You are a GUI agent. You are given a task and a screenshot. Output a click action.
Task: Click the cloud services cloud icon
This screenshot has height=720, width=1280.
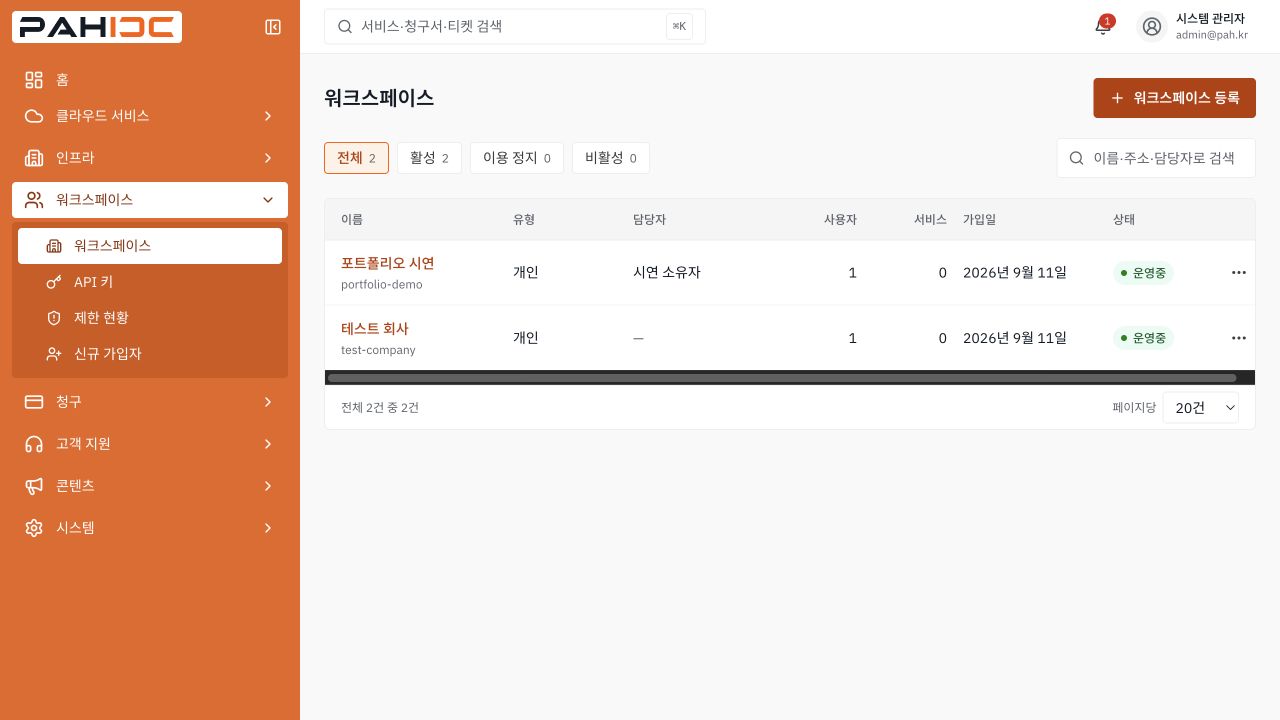34,116
